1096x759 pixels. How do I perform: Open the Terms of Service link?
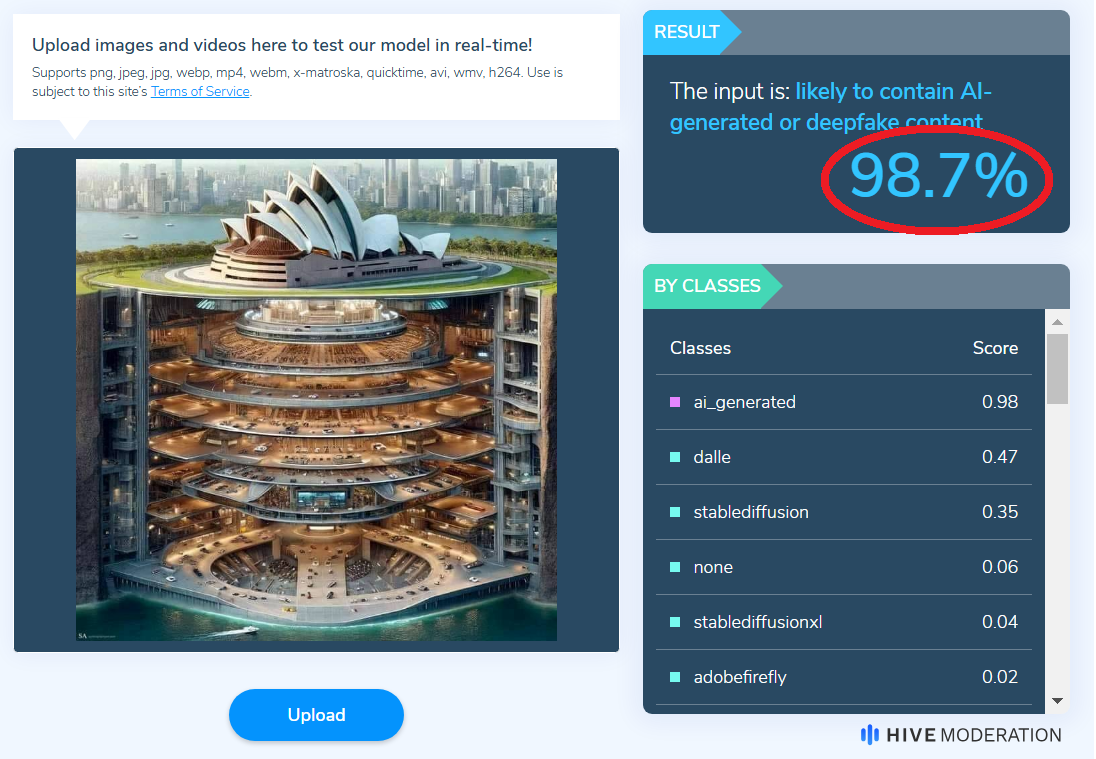200,92
